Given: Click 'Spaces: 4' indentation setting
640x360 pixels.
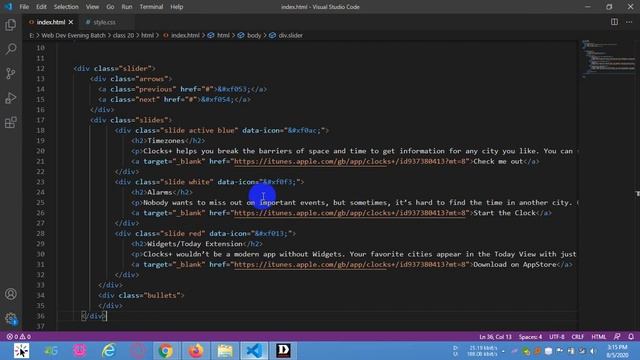Looking at the screenshot, I should tap(530, 337).
